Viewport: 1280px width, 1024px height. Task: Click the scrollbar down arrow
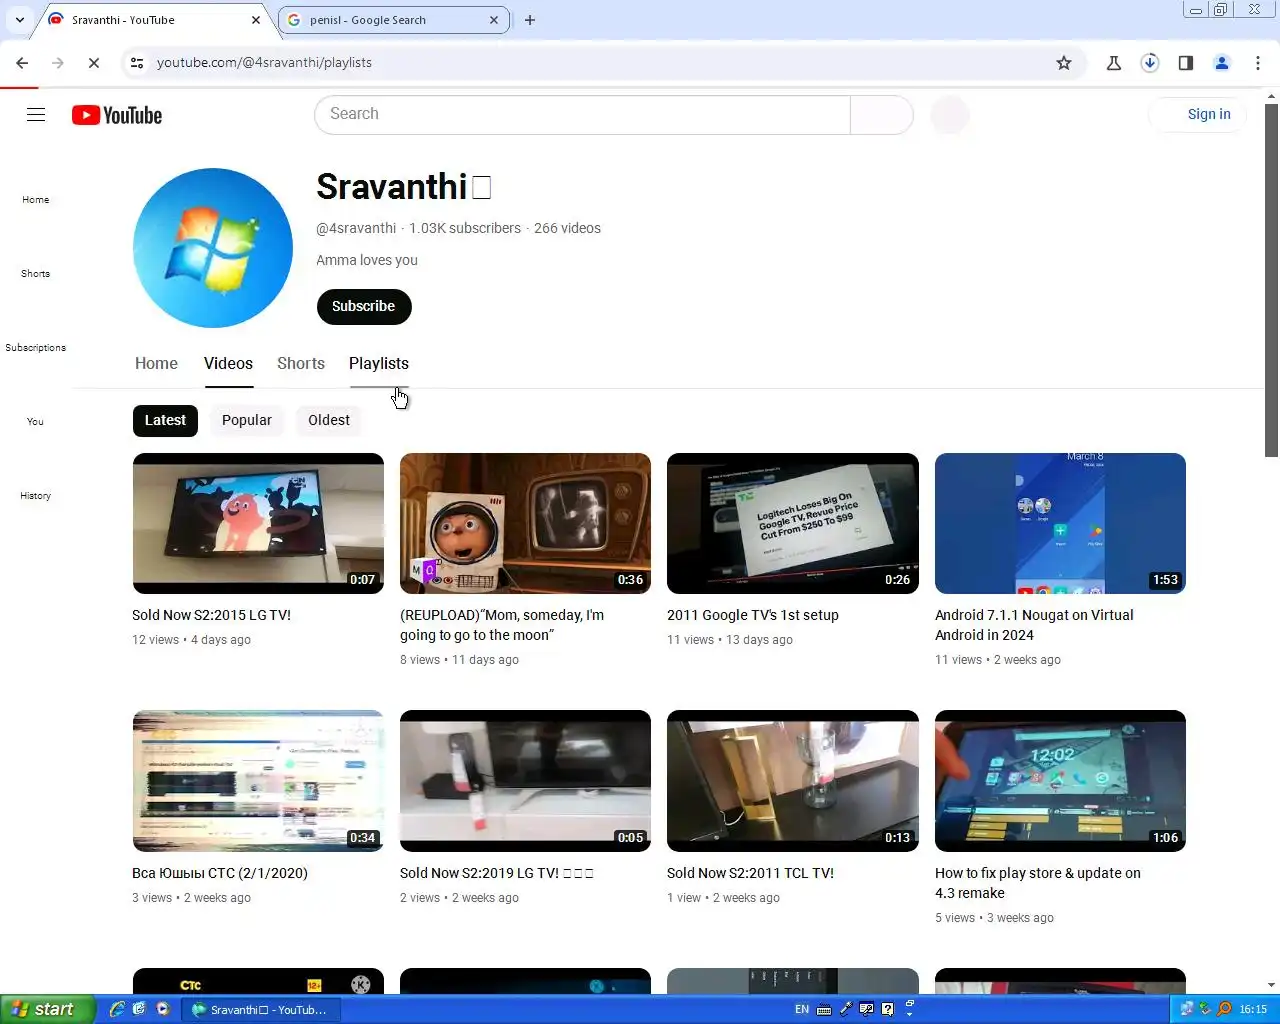pos(1271,985)
